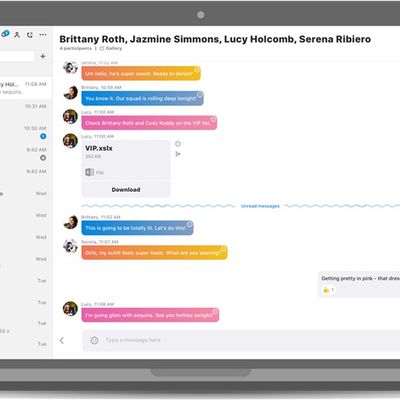Click the blue 'This is going to be totally lit' bubble

(137, 228)
